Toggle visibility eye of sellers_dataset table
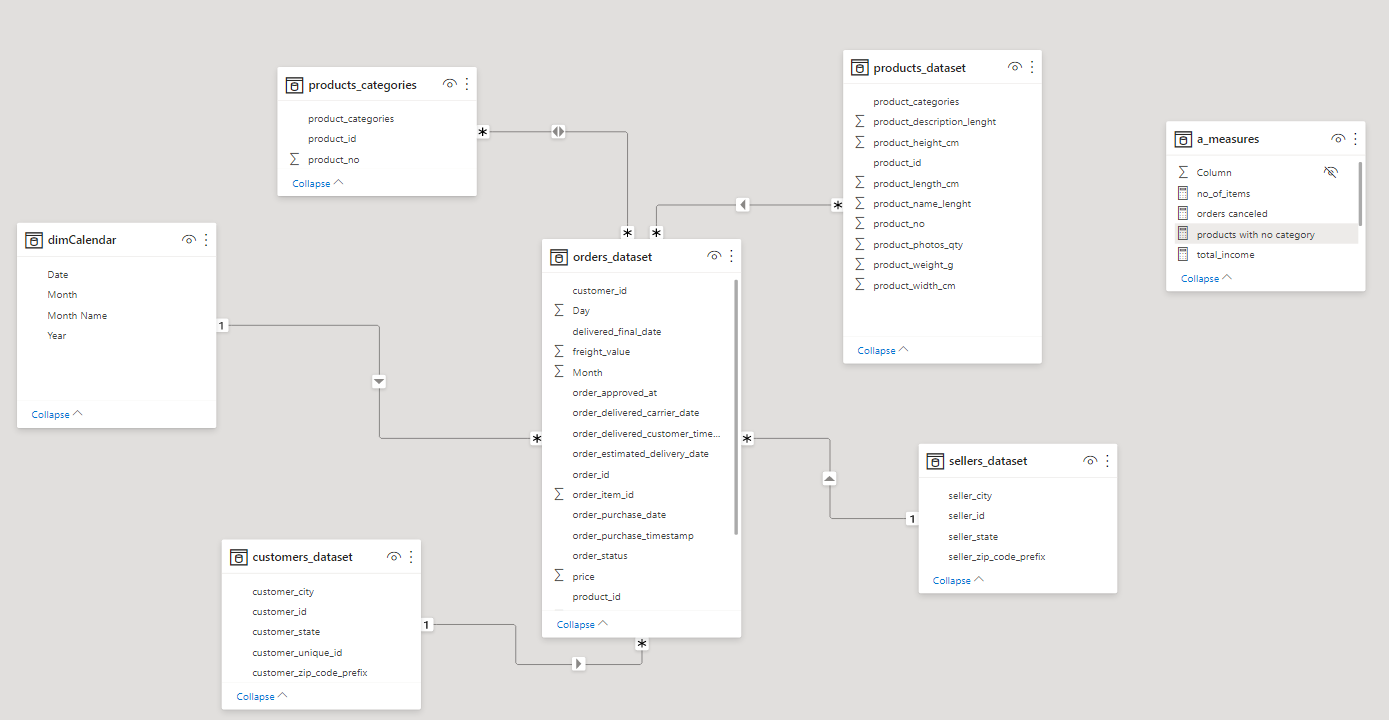This screenshot has height=720, width=1389. [x=1090, y=461]
